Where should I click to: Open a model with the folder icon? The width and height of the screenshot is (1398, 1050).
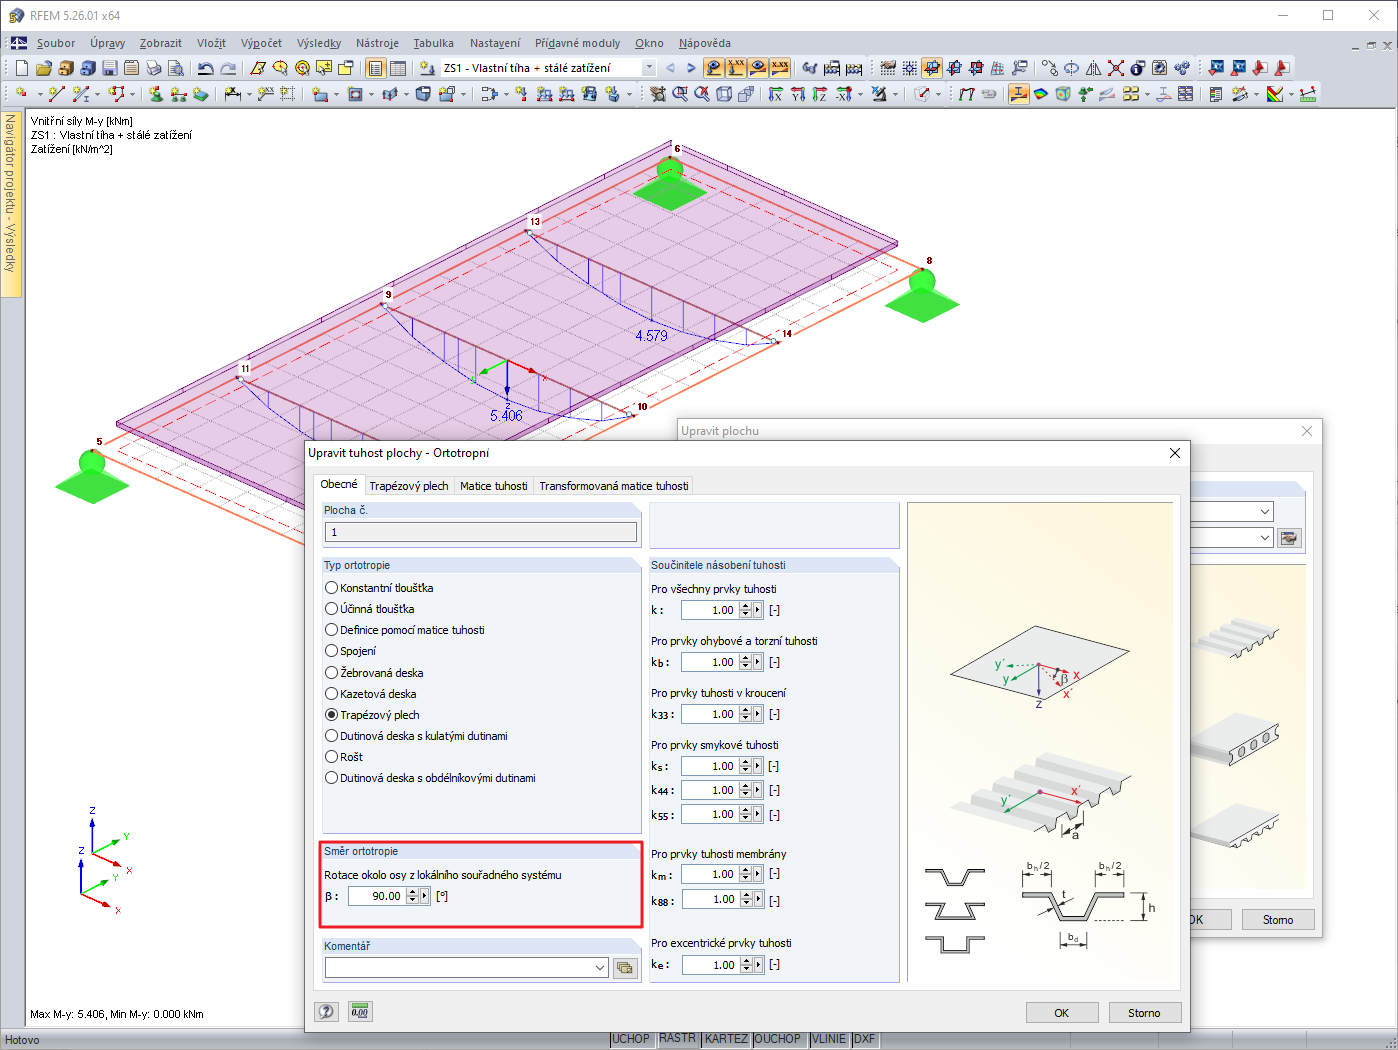point(44,68)
